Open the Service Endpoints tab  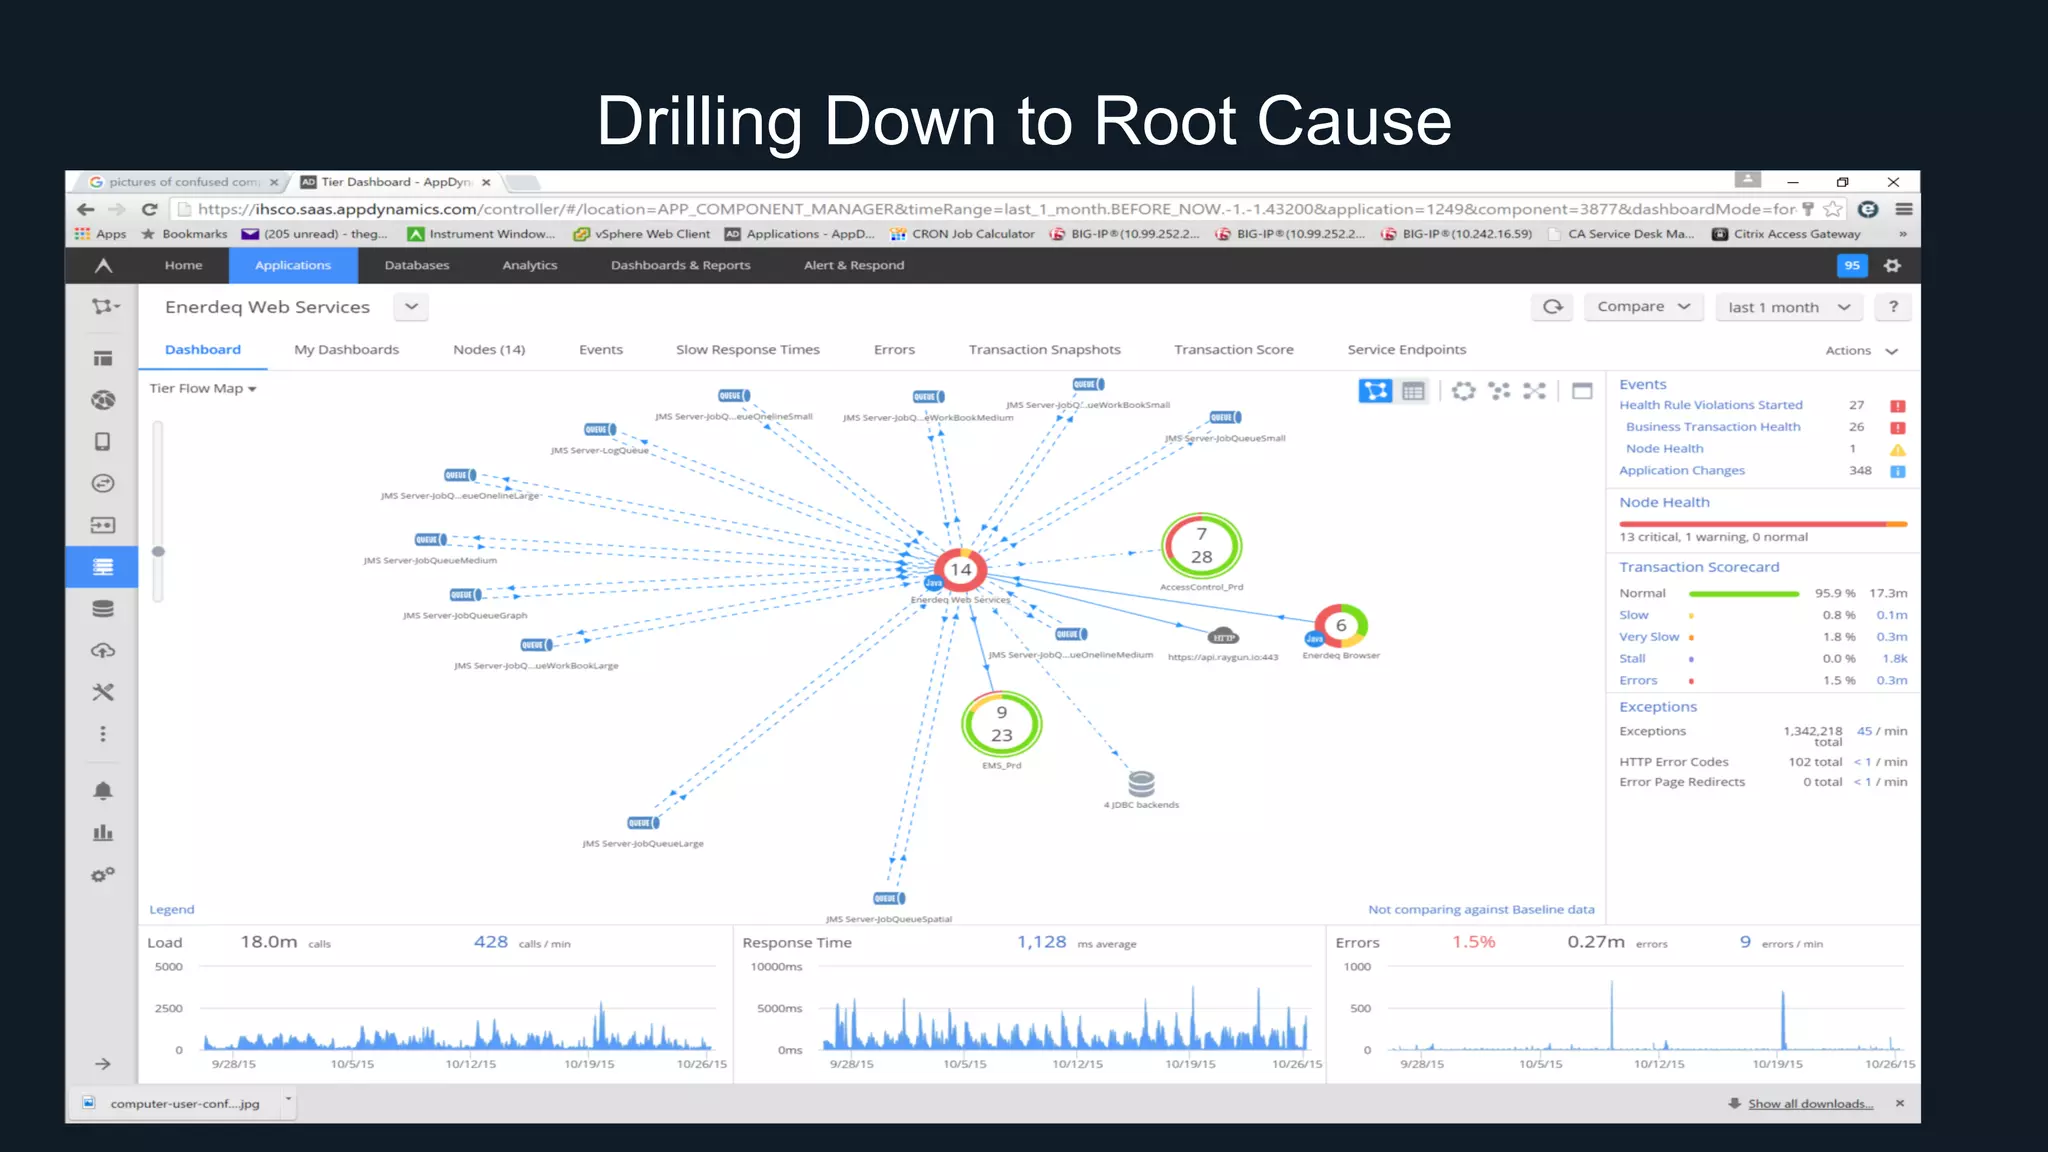(x=1407, y=350)
